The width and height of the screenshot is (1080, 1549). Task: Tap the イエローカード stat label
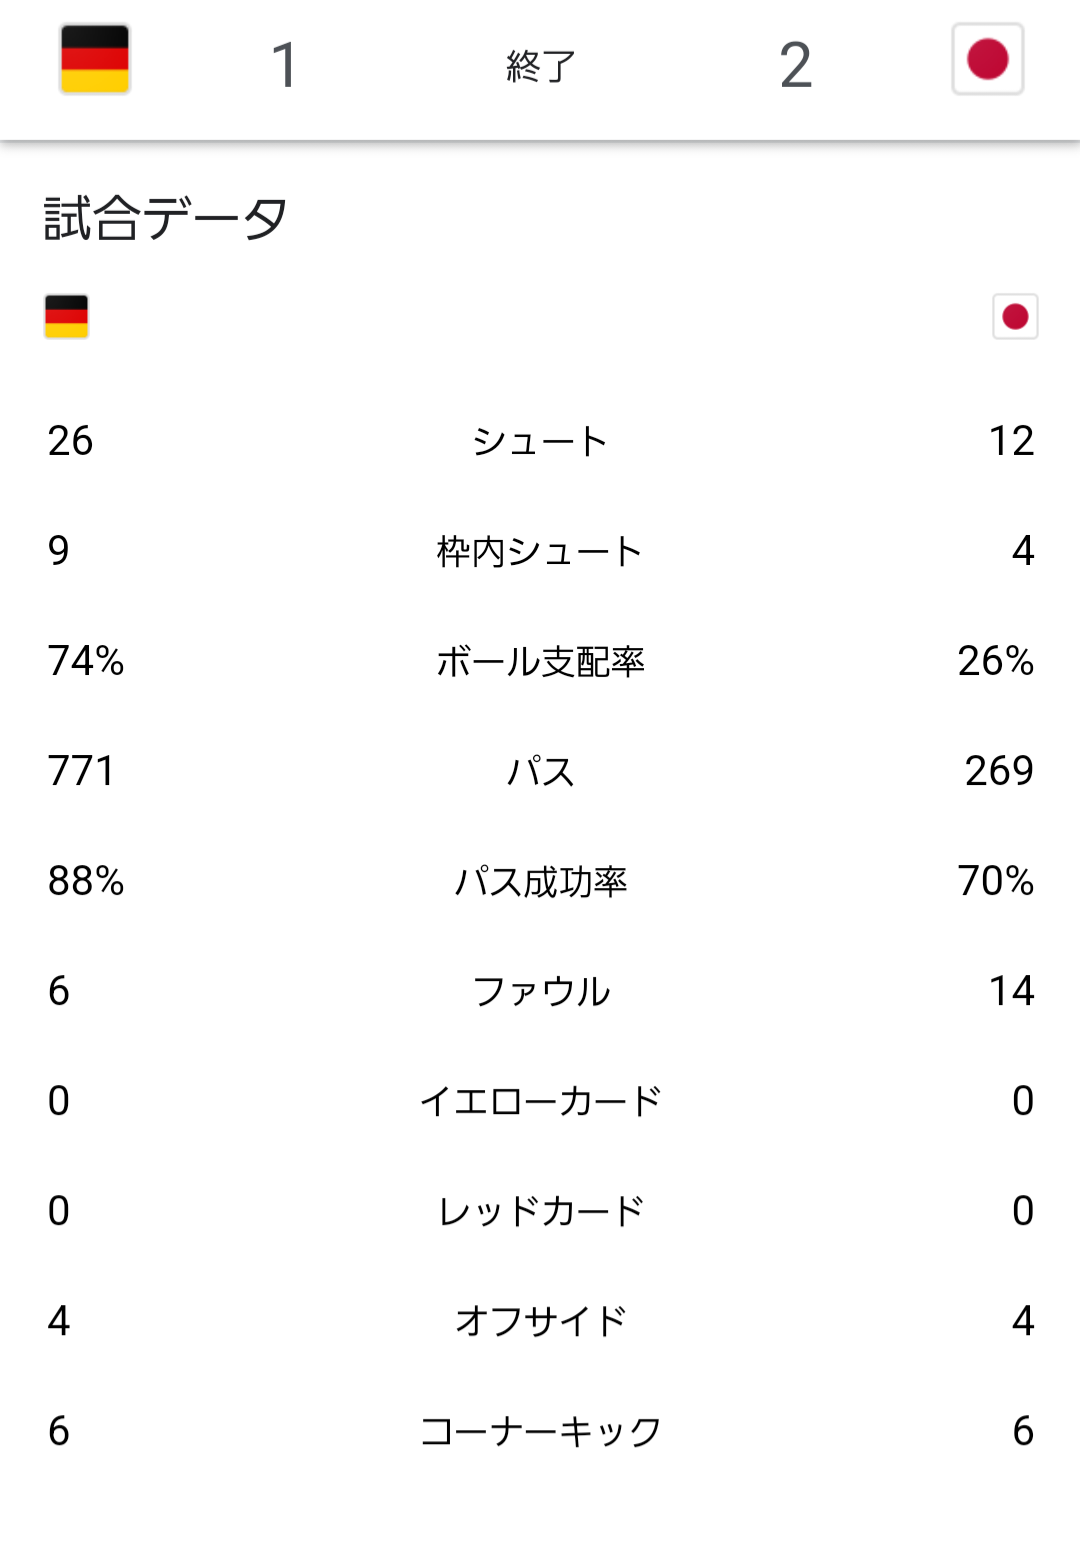tap(540, 1101)
